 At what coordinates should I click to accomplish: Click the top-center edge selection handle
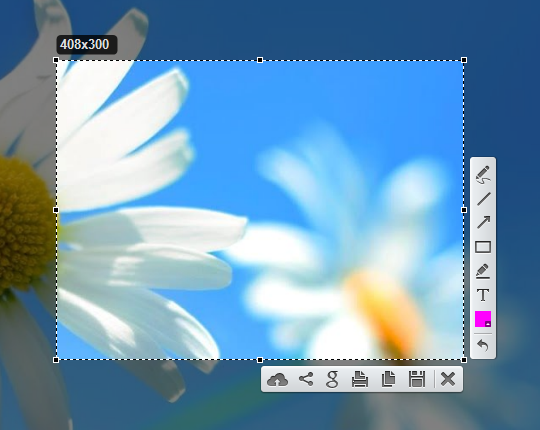(260, 60)
